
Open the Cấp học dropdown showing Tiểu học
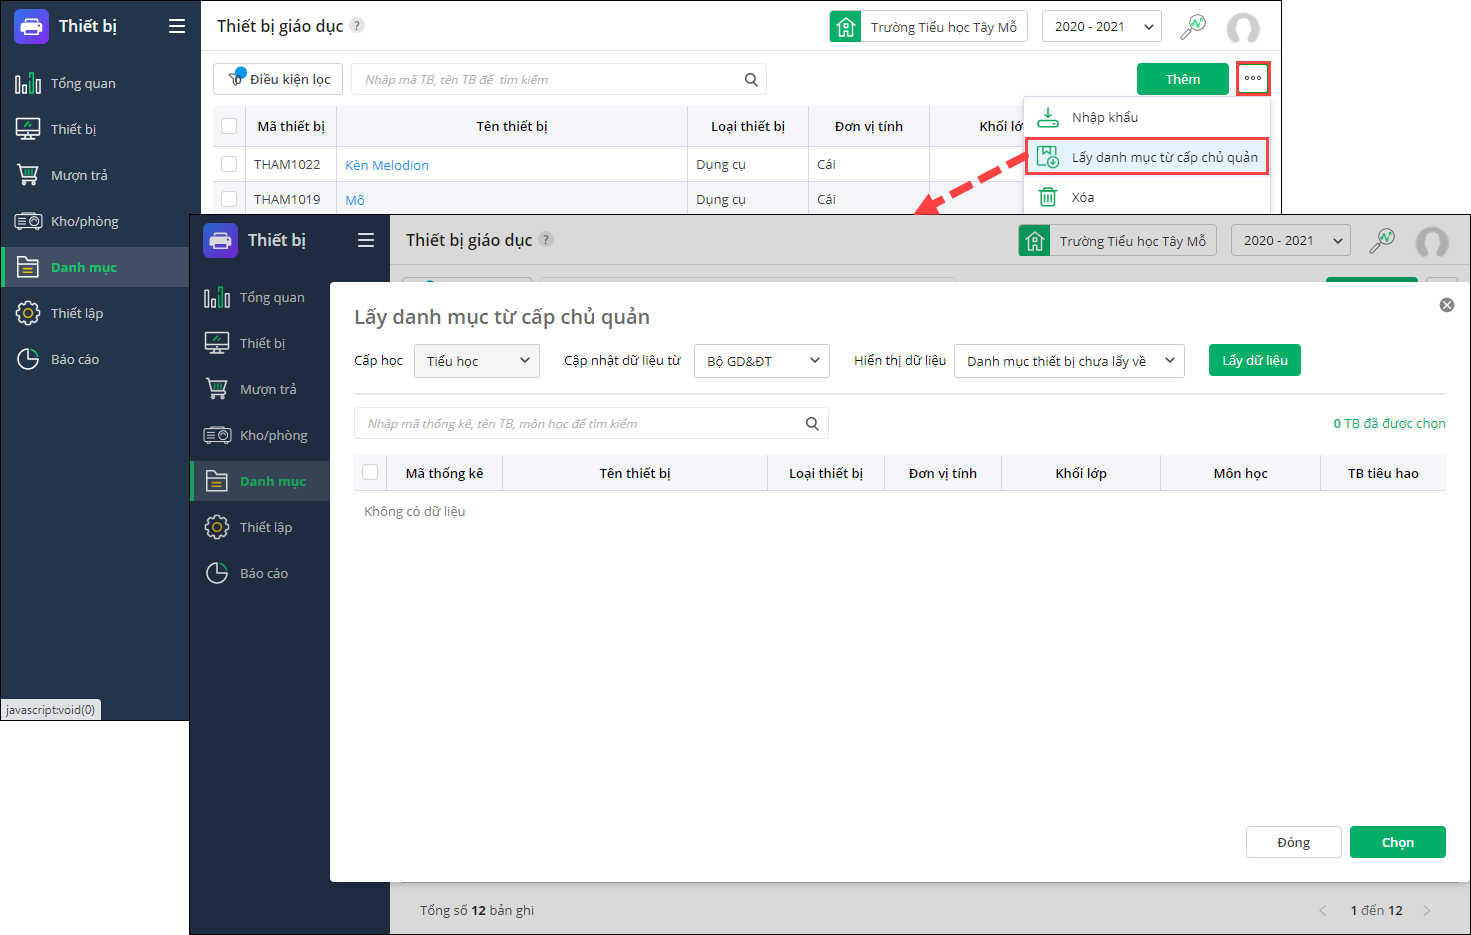pos(477,361)
